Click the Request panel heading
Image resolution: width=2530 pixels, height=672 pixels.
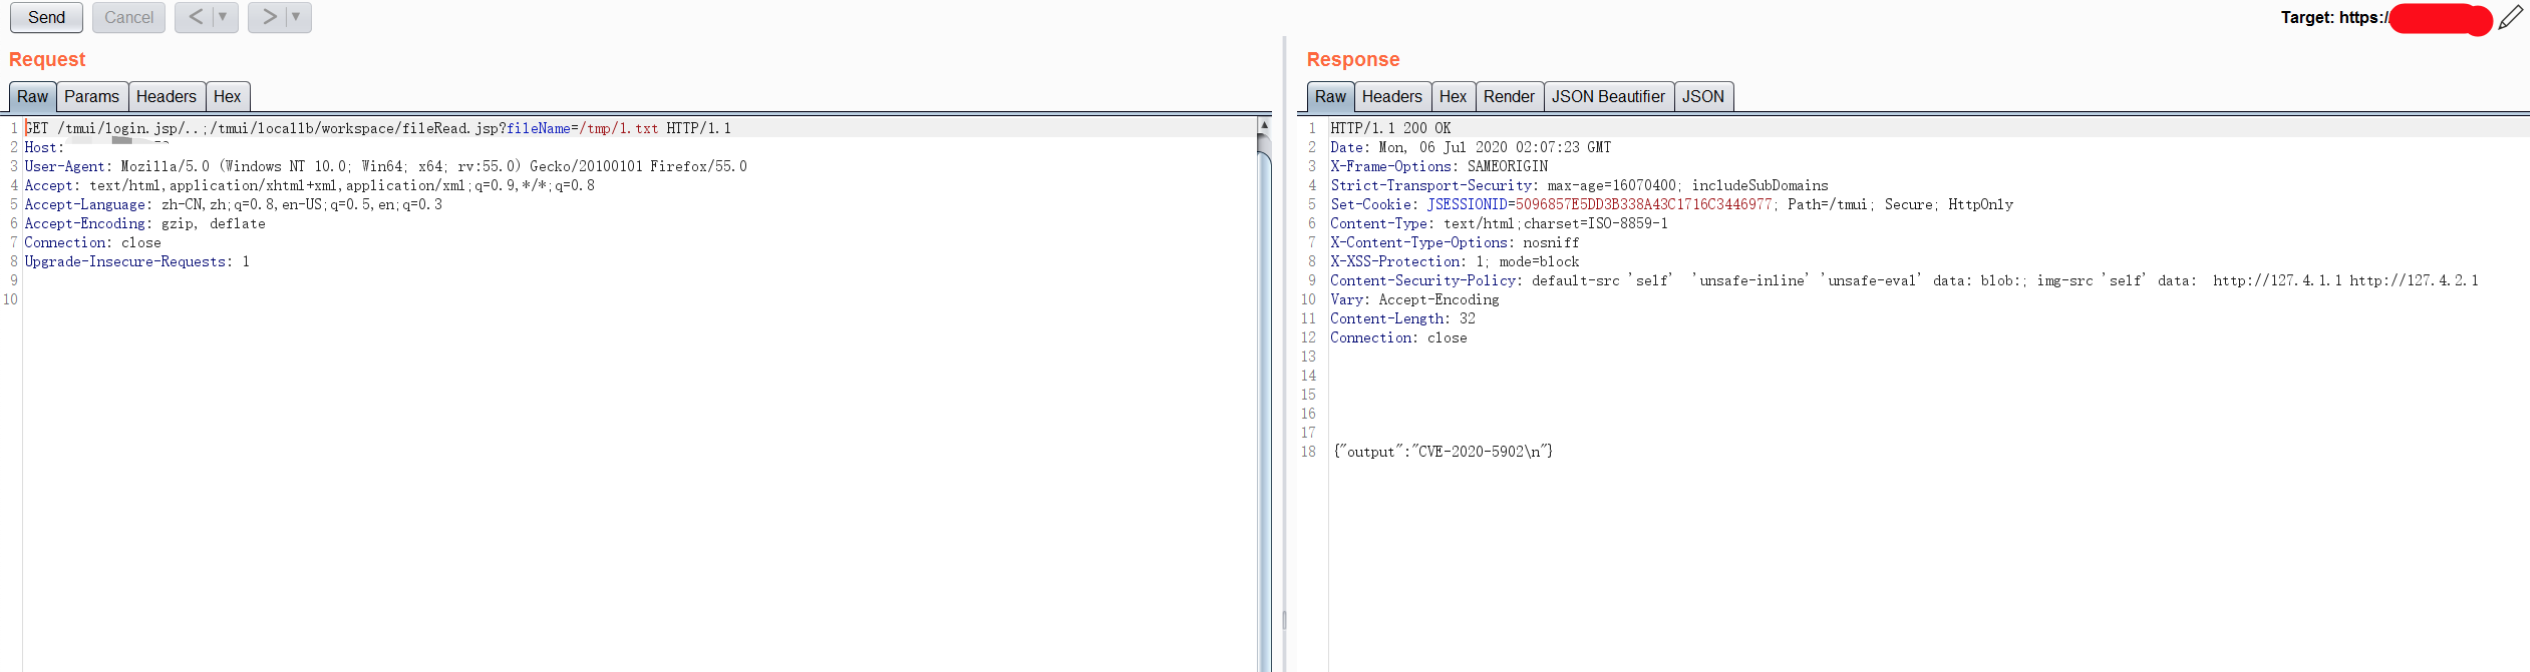47,59
